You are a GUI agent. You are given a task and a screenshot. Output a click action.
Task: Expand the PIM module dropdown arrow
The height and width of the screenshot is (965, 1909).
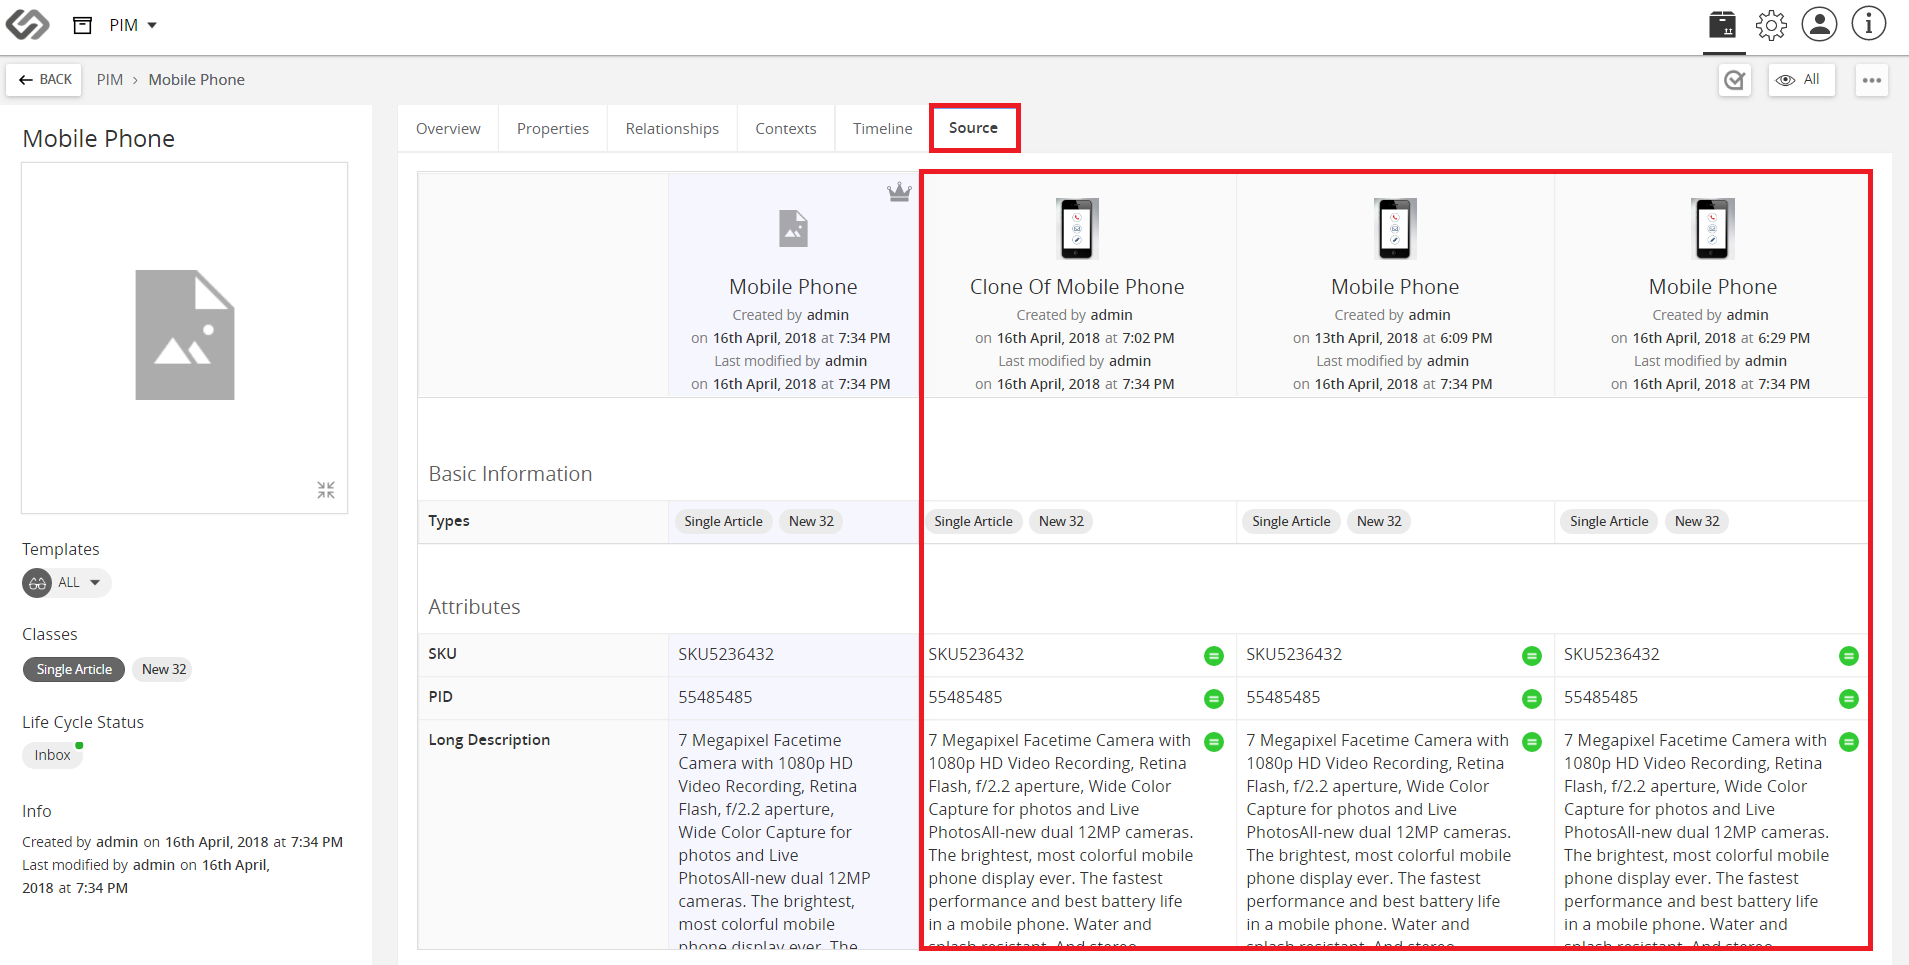pos(152,25)
